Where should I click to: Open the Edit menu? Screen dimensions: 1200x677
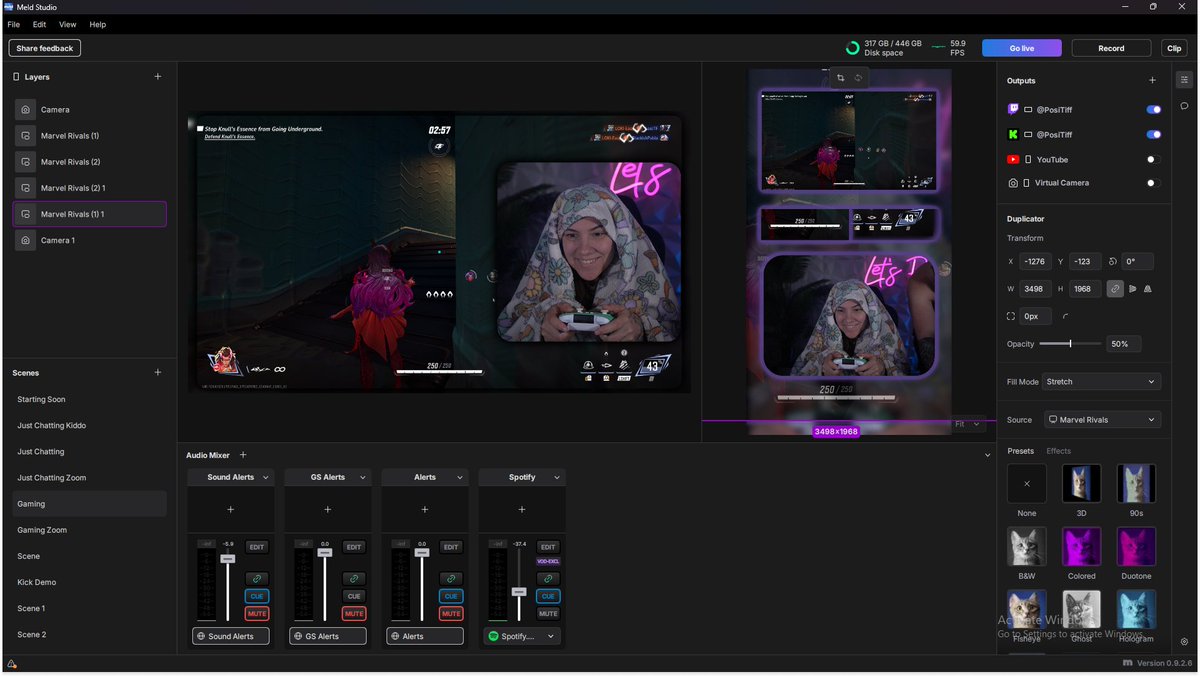[x=39, y=24]
